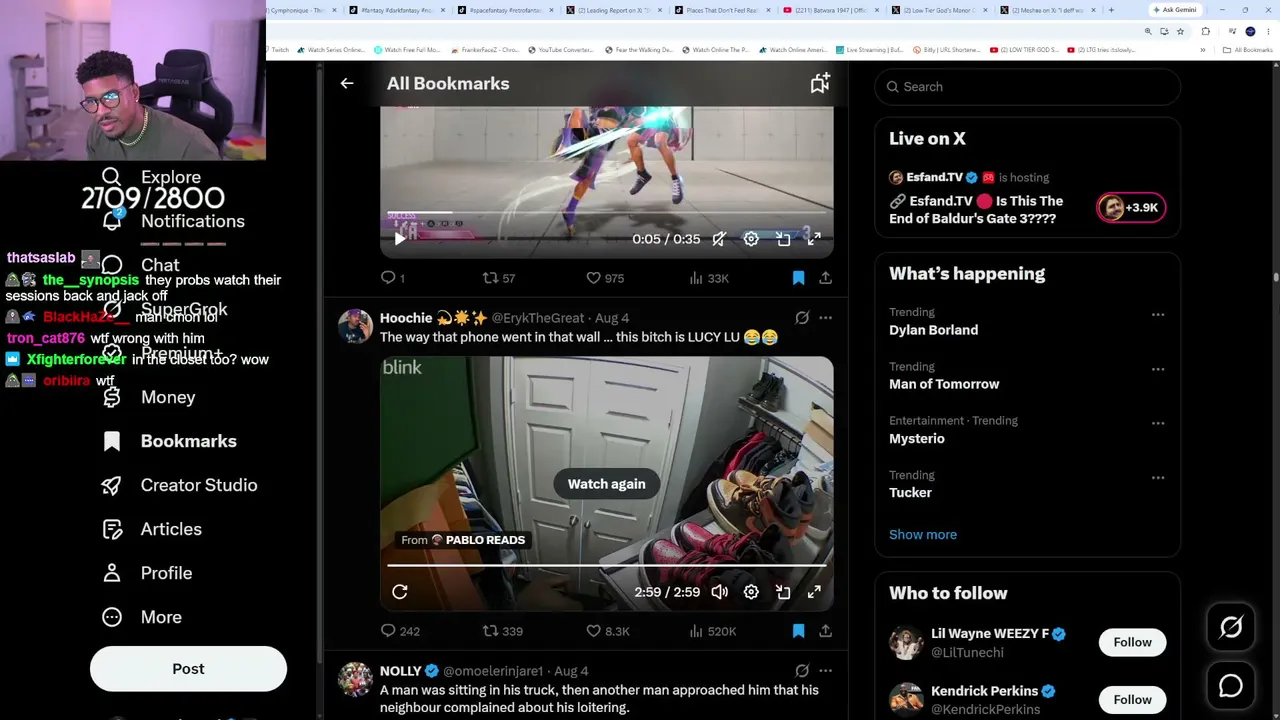Open the floating Grok button
The height and width of the screenshot is (720, 1280).
(x=1231, y=627)
